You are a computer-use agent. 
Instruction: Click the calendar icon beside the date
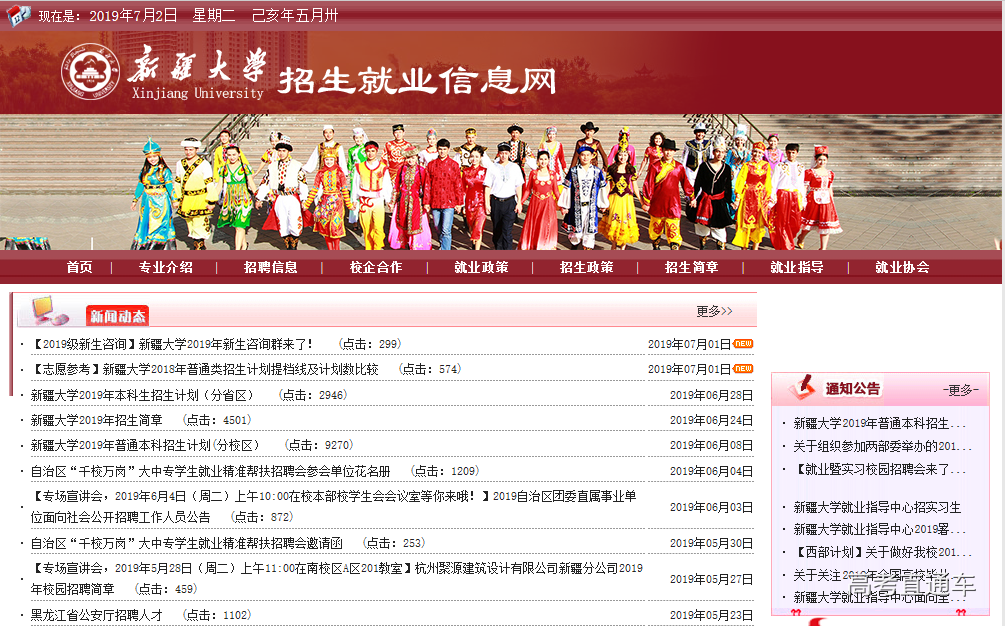pos(18,15)
